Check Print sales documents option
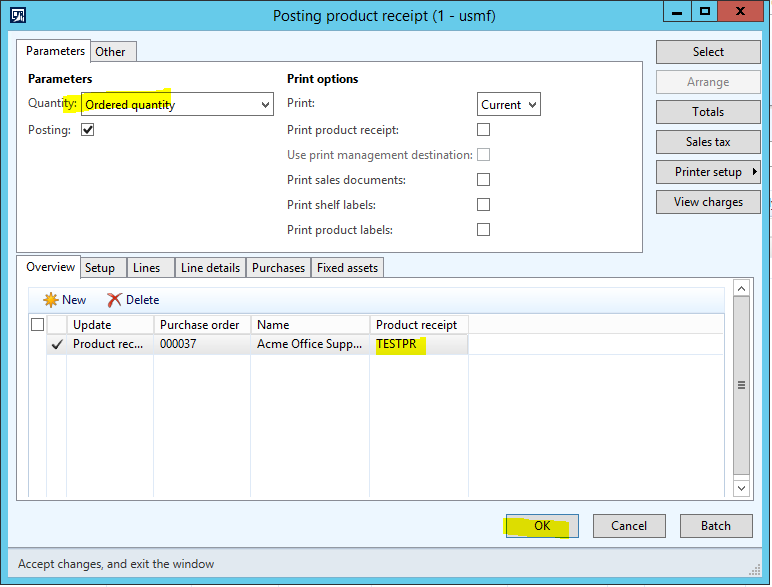The width and height of the screenshot is (772, 587). coord(484,180)
